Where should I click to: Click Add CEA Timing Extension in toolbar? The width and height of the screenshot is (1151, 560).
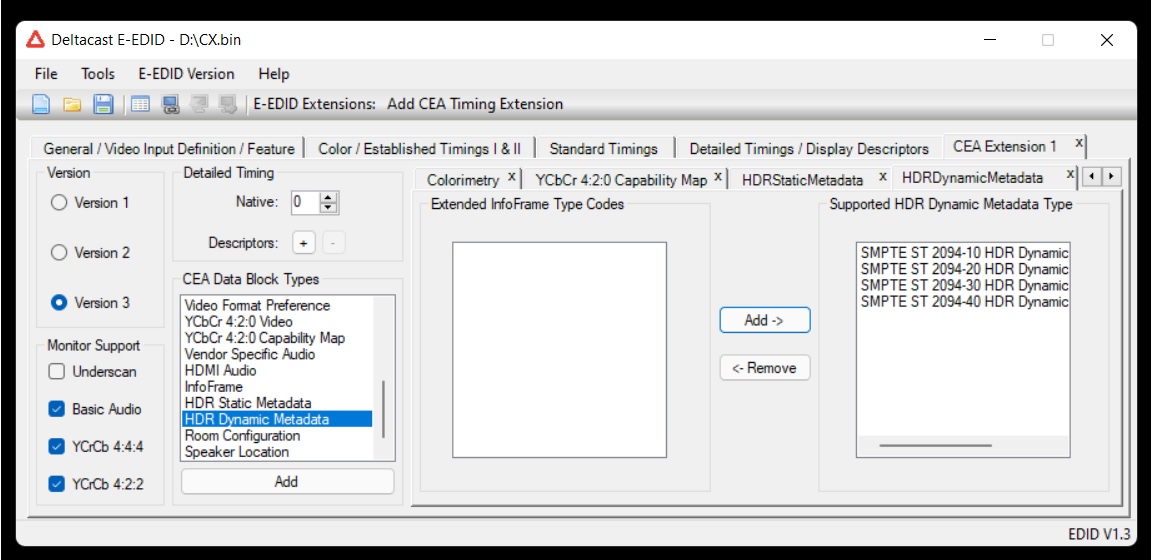(475, 104)
